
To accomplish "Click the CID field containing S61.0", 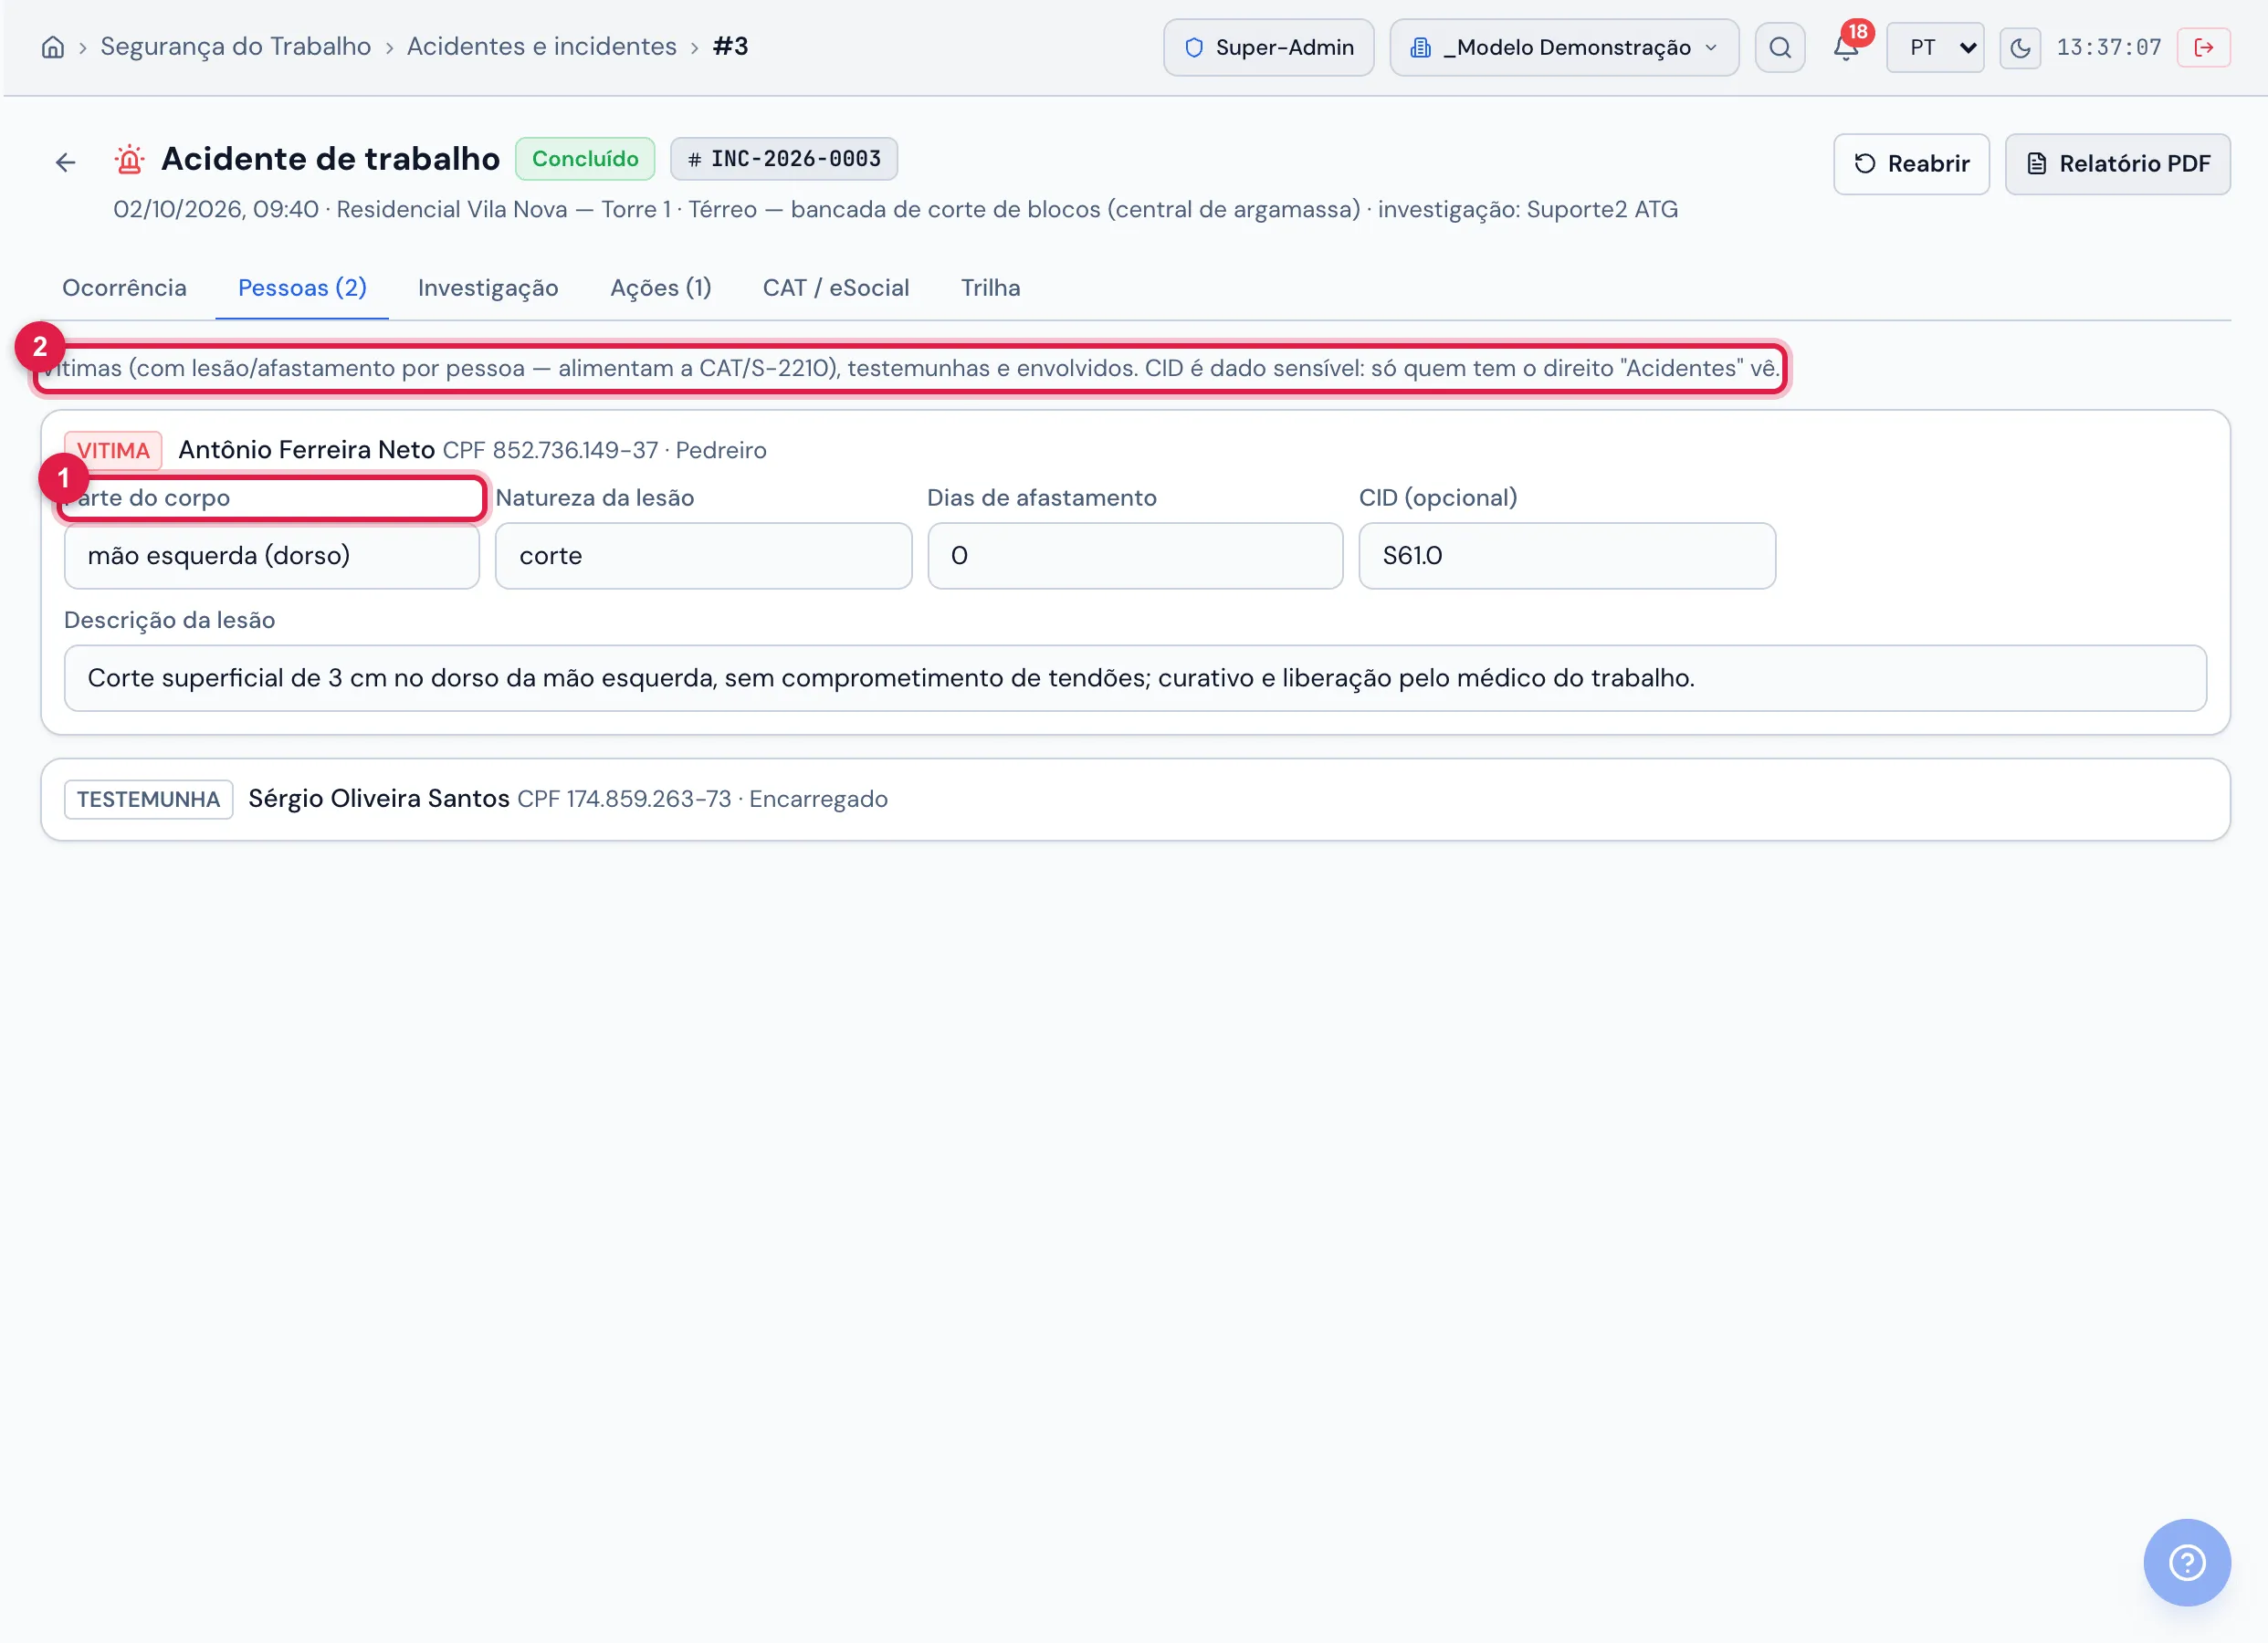I will (1566, 556).
